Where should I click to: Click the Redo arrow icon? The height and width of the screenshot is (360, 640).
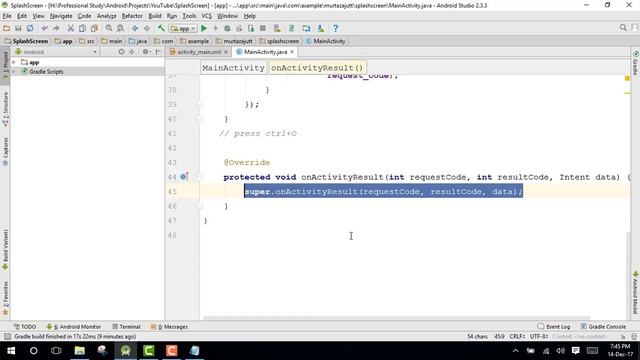point(56,28)
